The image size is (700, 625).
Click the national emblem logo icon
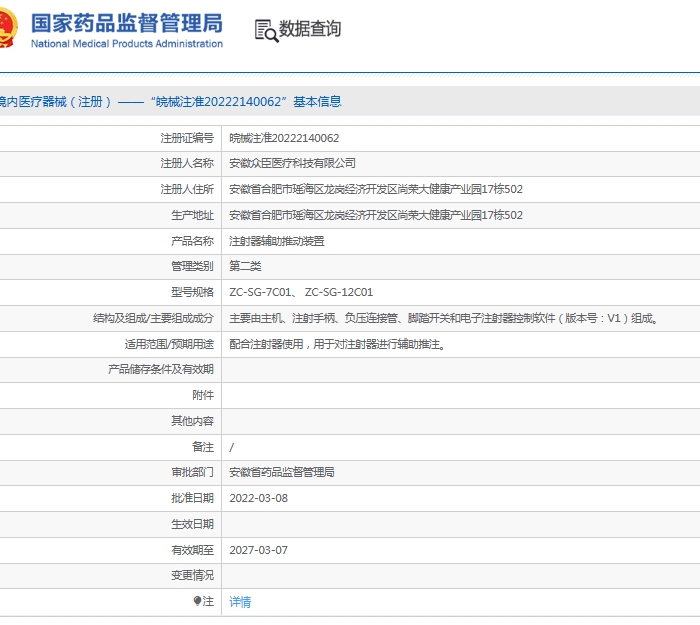[8, 28]
